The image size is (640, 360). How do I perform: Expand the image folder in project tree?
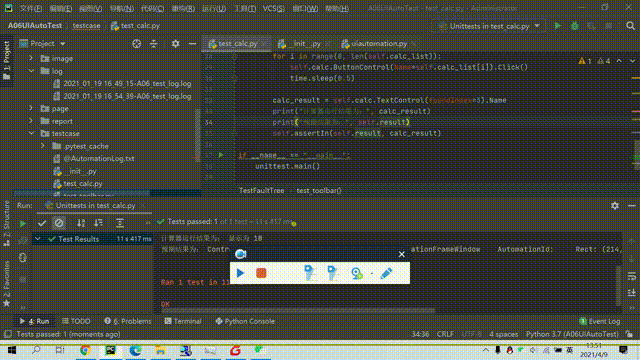pos(31,58)
